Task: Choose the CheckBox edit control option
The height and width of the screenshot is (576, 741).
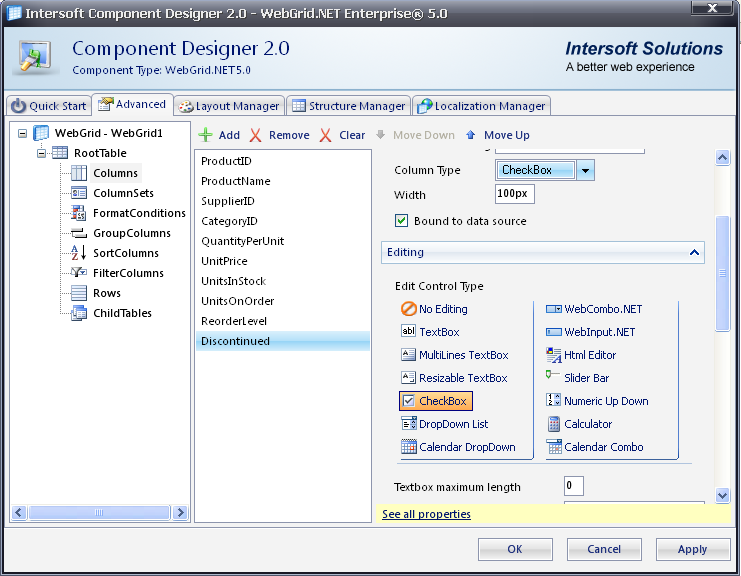Action: [436, 401]
